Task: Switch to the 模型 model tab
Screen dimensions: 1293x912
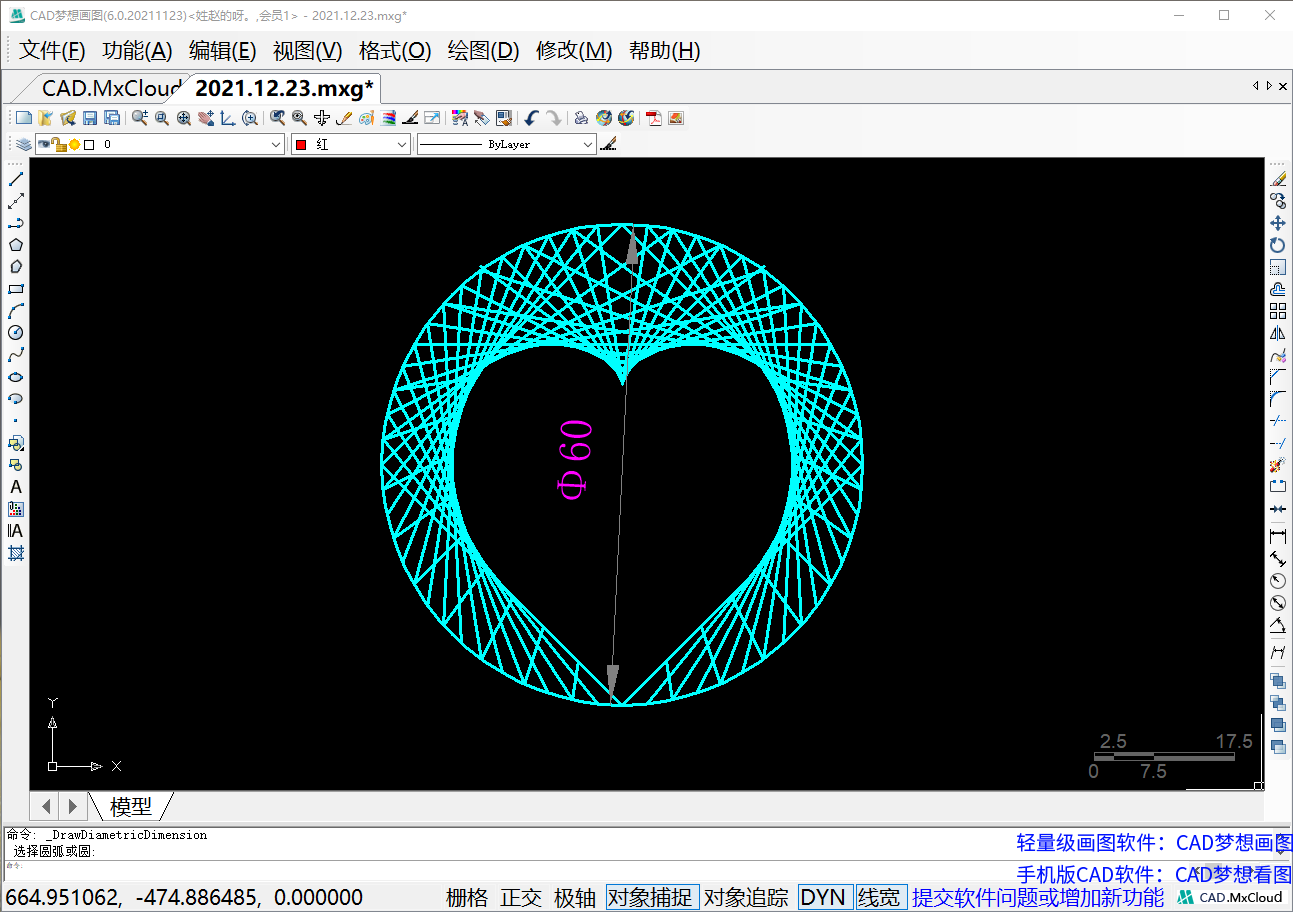Action: [x=131, y=806]
